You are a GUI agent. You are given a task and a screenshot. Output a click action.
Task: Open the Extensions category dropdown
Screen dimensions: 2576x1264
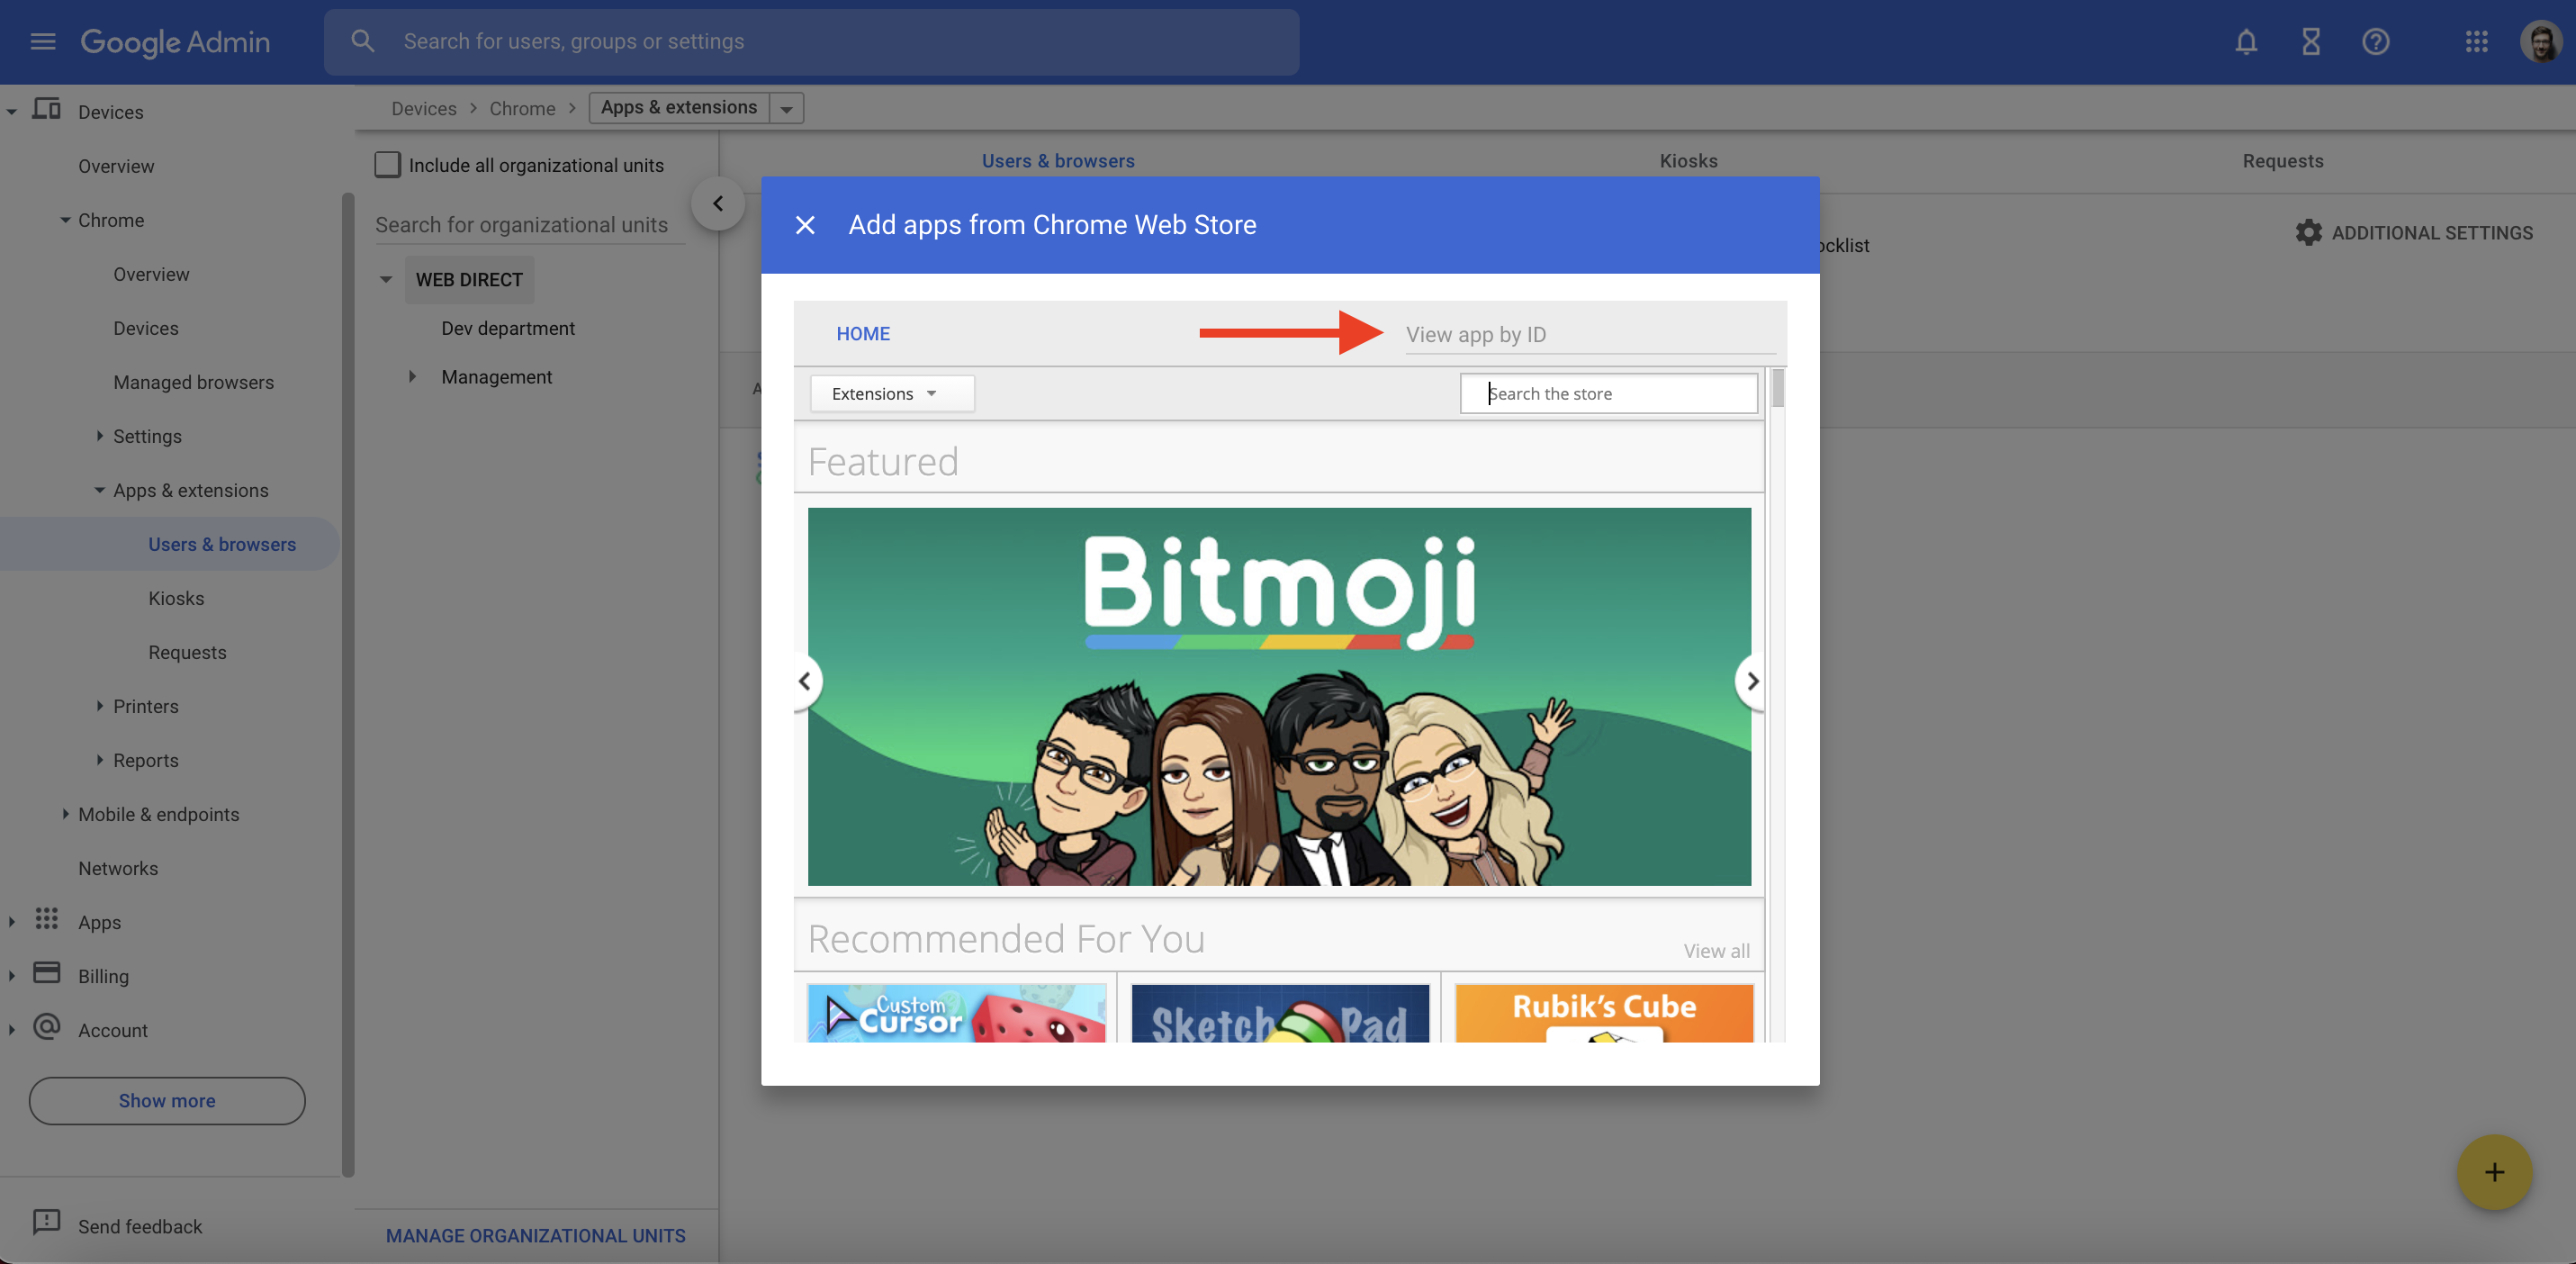[x=890, y=393]
